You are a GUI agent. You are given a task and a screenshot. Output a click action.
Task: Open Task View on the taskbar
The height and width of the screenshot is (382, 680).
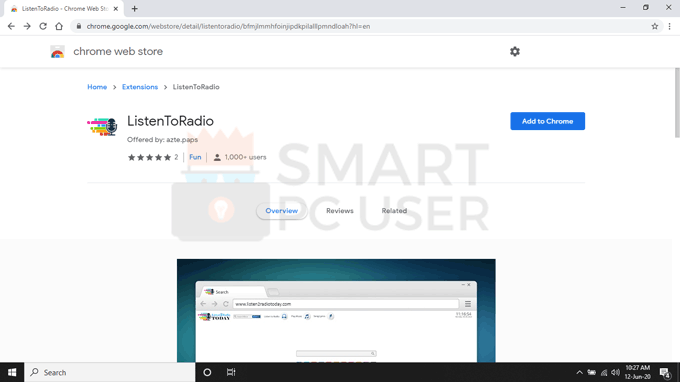(x=231, y=372)
